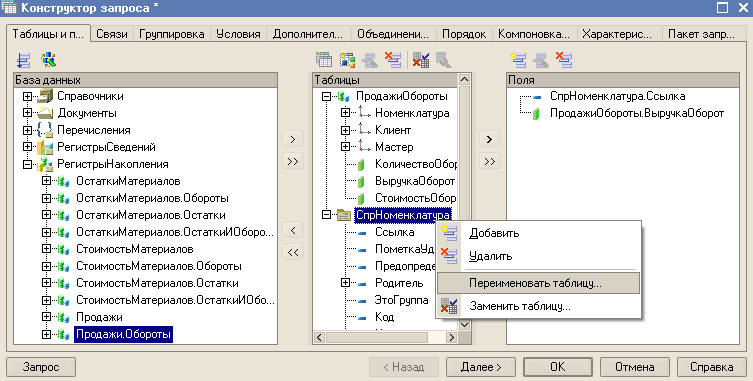Click the second colorful icon above База данных panel

click(48, 60)
